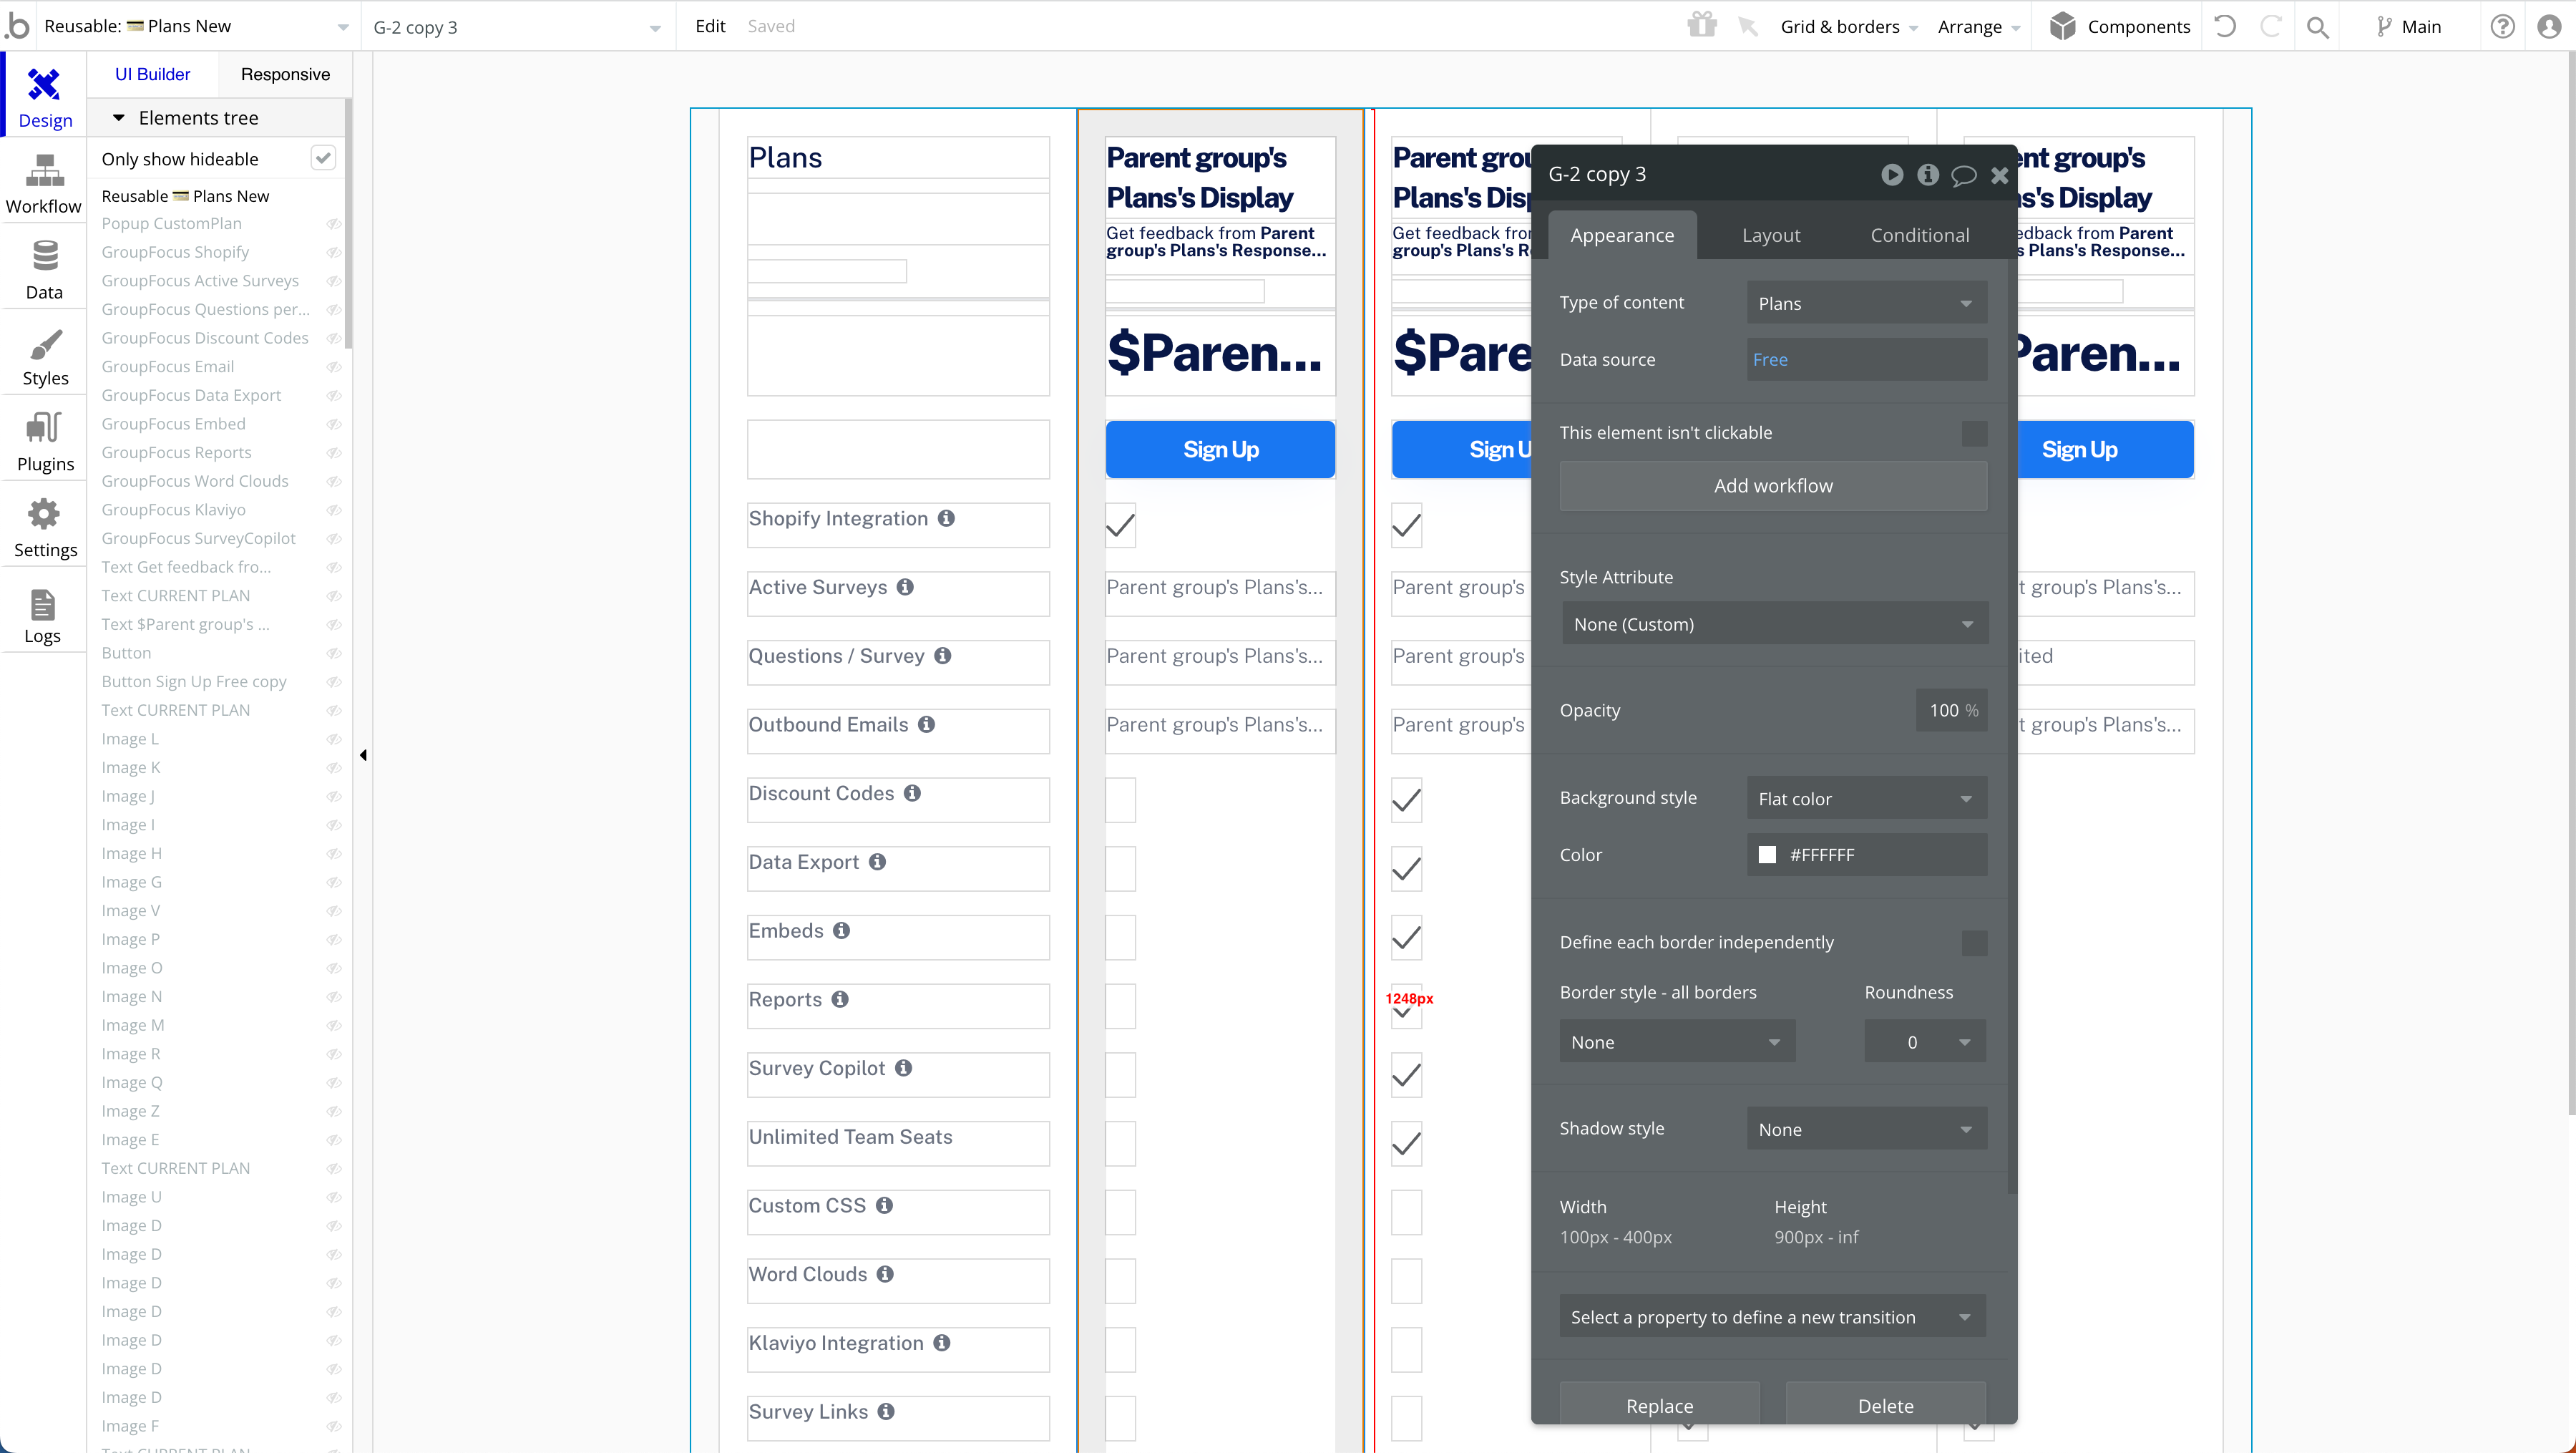Open the Type of content Plans dropdown
The width and height of the screenshot is (2576, 1453).
coord(1866,302)
